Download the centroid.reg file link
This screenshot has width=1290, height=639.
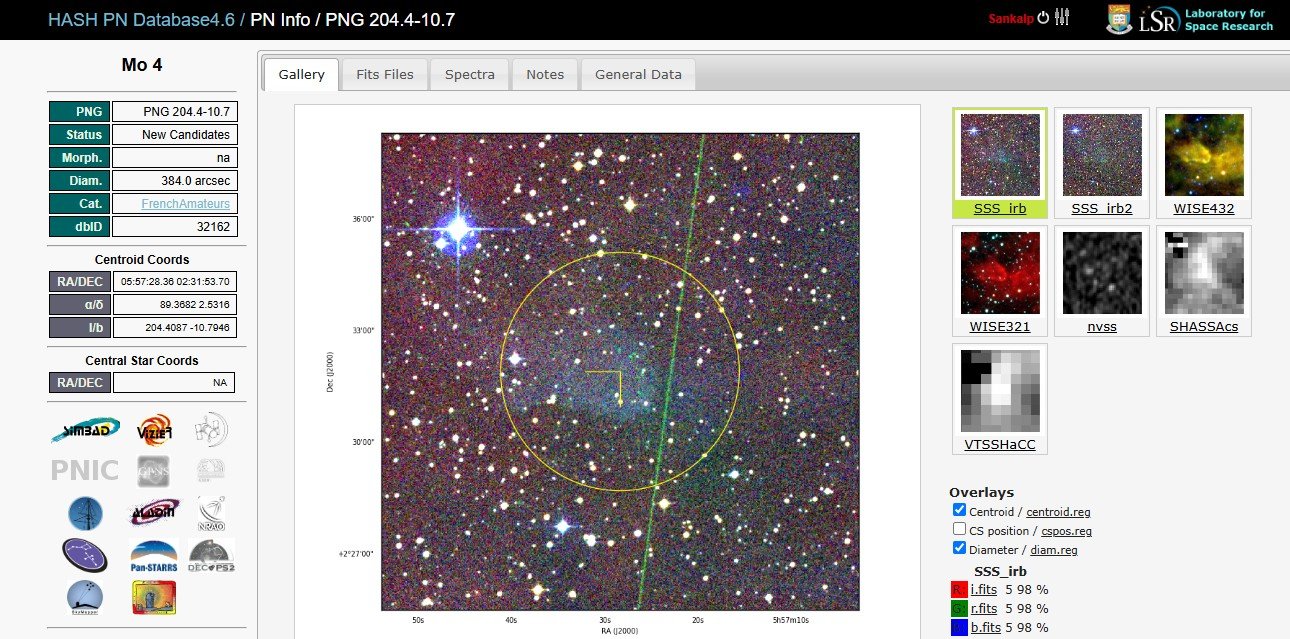(x=1059, y=512)
